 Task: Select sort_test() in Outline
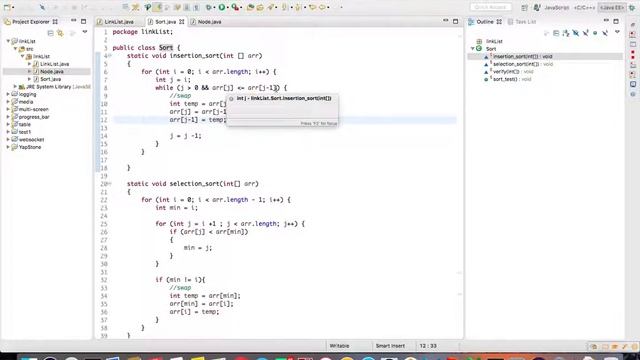pos(511,79)
